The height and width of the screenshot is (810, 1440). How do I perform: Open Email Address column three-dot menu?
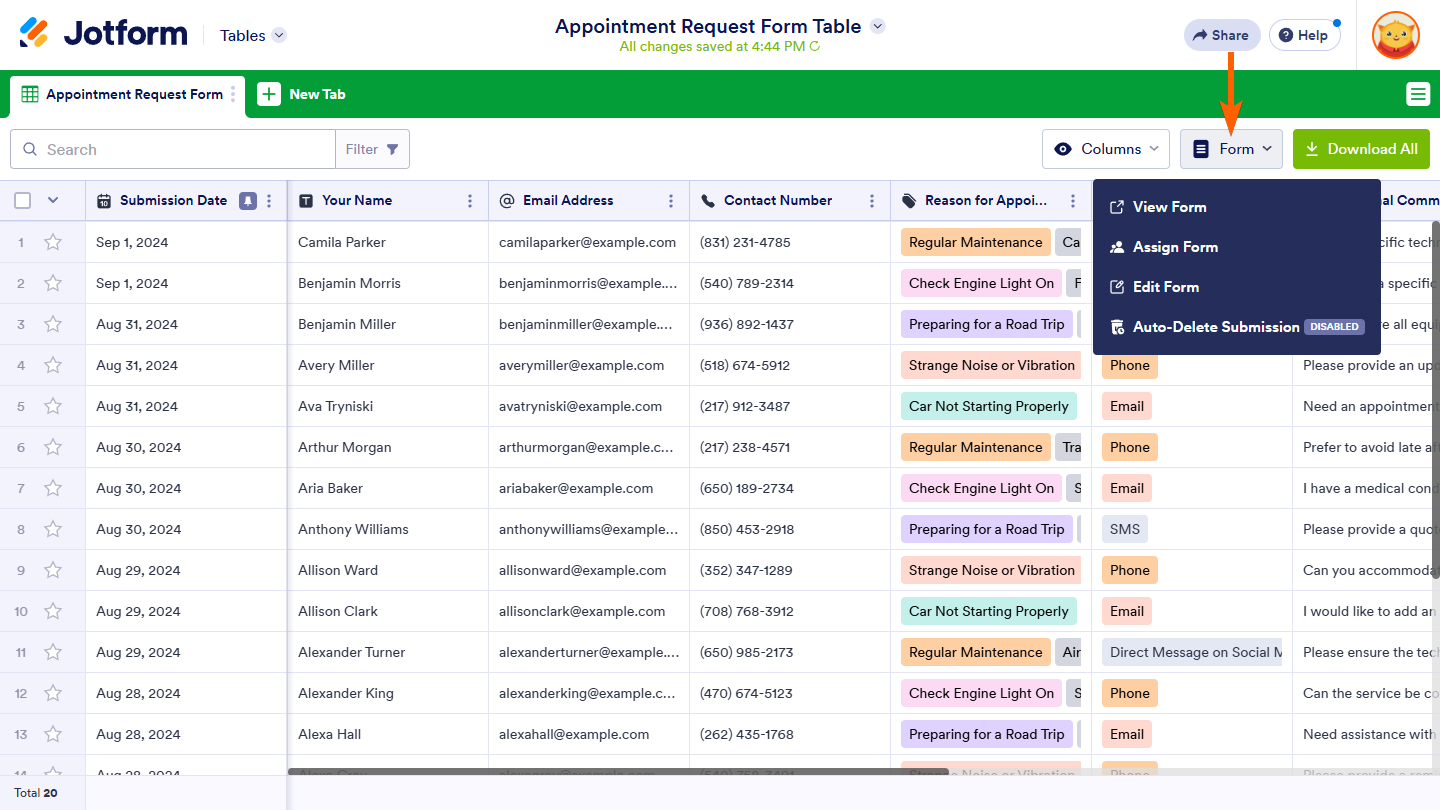click(x=671, y=201)
